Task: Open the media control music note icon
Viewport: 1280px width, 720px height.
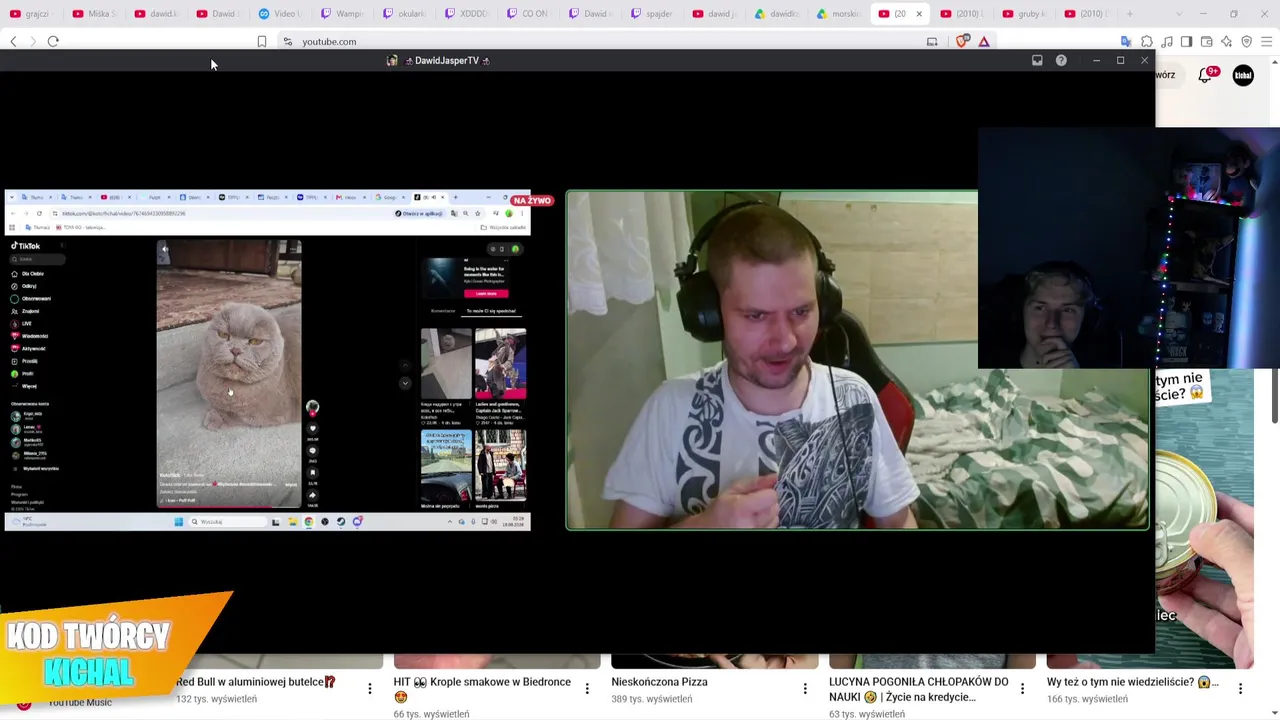Action: pyautogui.click(x=1166, y=41)
